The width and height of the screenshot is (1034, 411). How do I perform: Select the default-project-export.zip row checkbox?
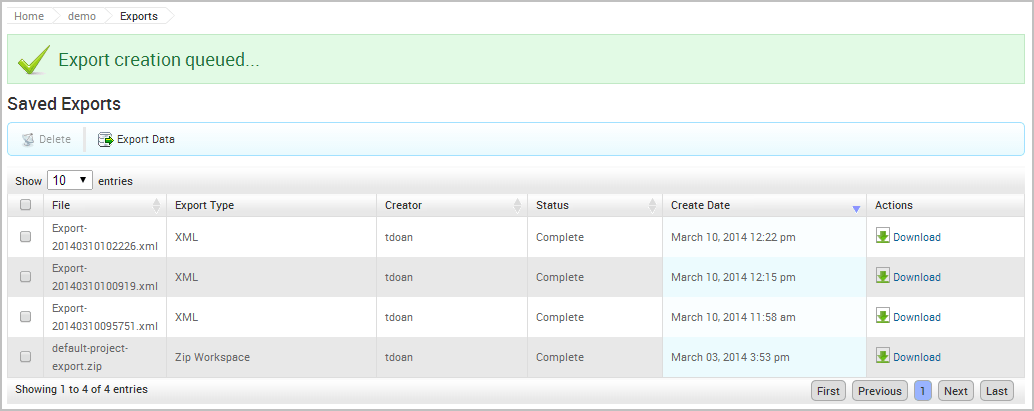click(x=26, y=357)
